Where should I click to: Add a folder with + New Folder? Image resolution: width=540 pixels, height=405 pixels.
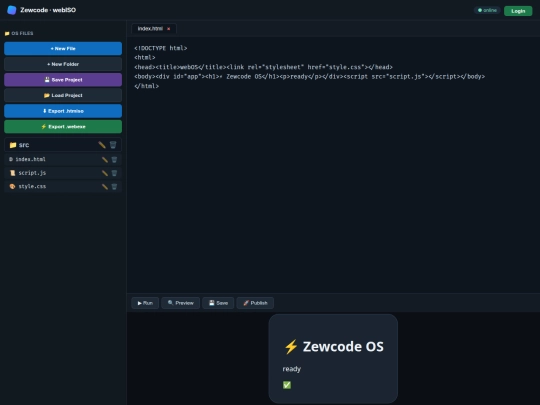click(x=63, y=64)
